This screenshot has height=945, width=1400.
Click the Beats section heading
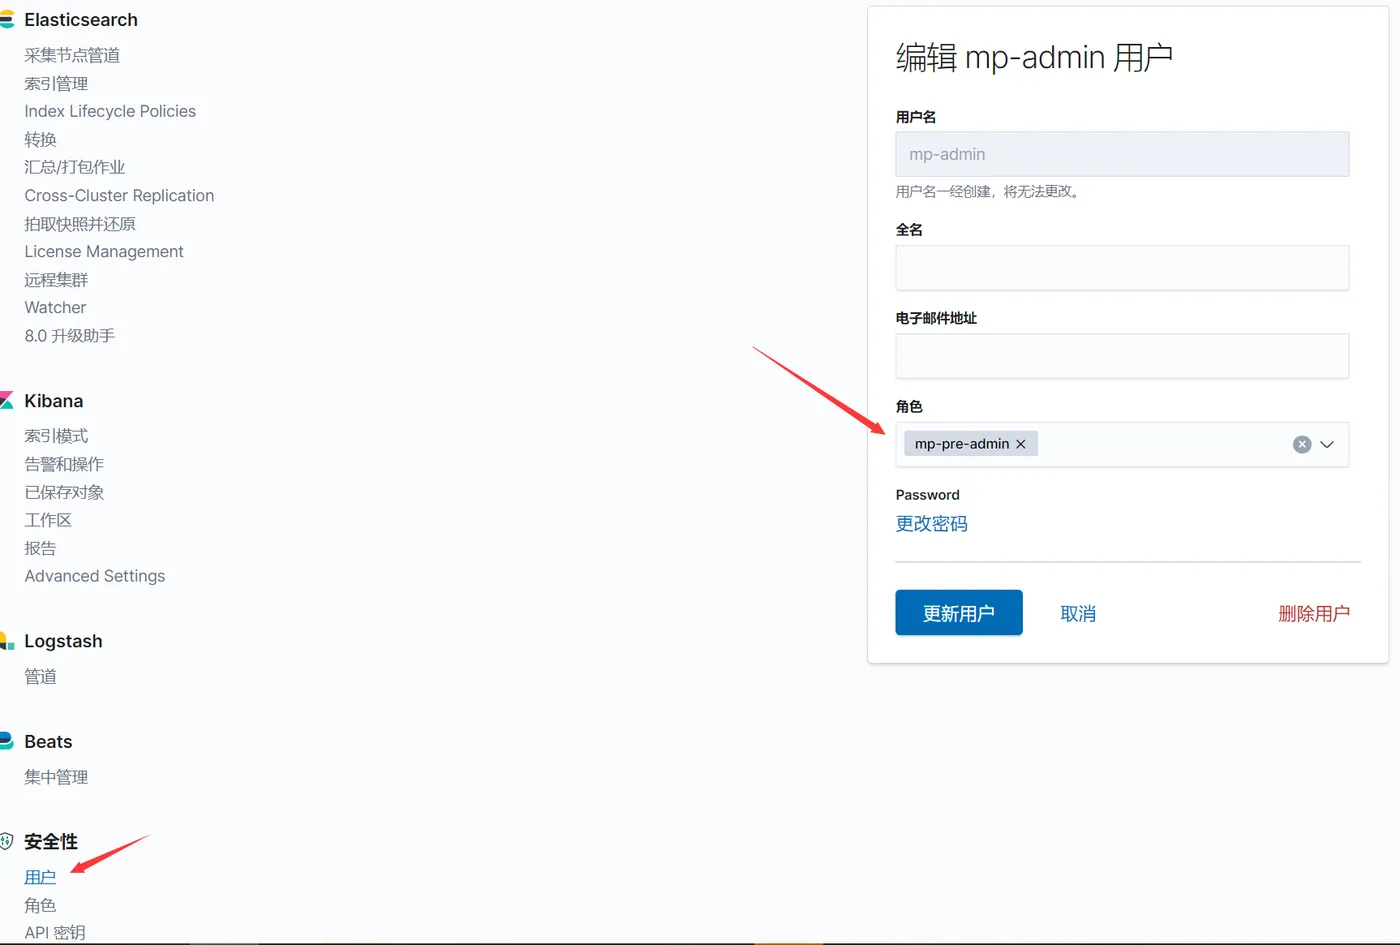click(x=48, y=741)
